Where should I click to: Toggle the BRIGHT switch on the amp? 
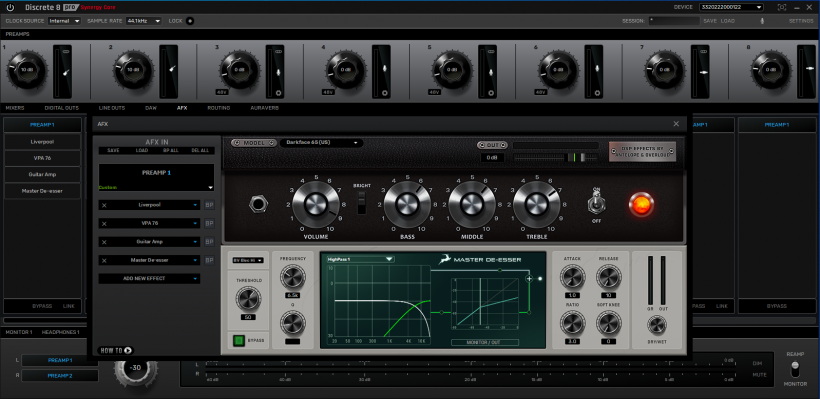point(361,203)
